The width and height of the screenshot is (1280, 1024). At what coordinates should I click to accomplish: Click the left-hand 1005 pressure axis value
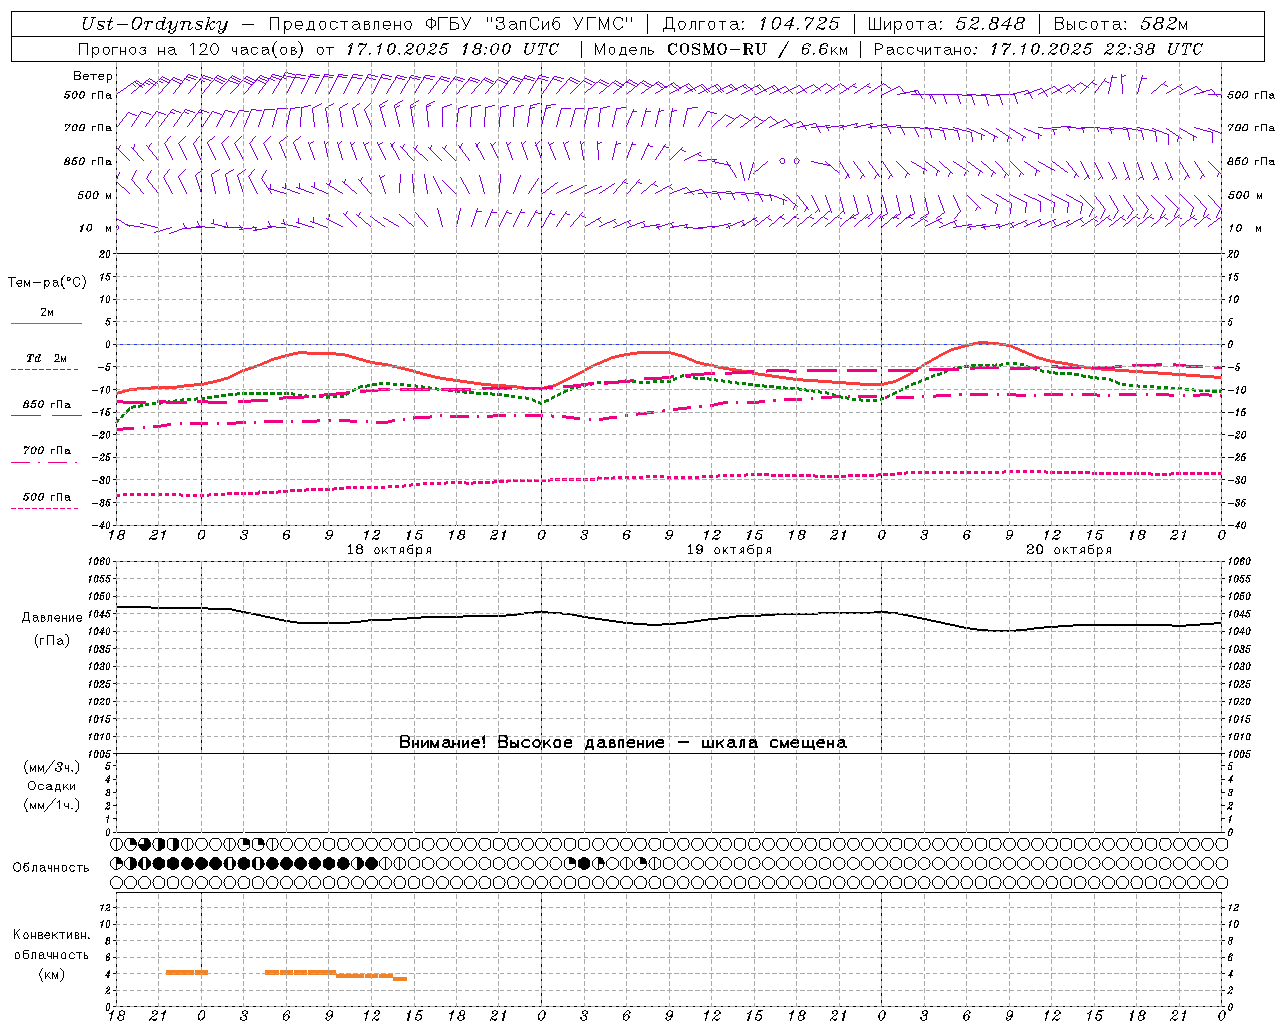pos(100,754)
